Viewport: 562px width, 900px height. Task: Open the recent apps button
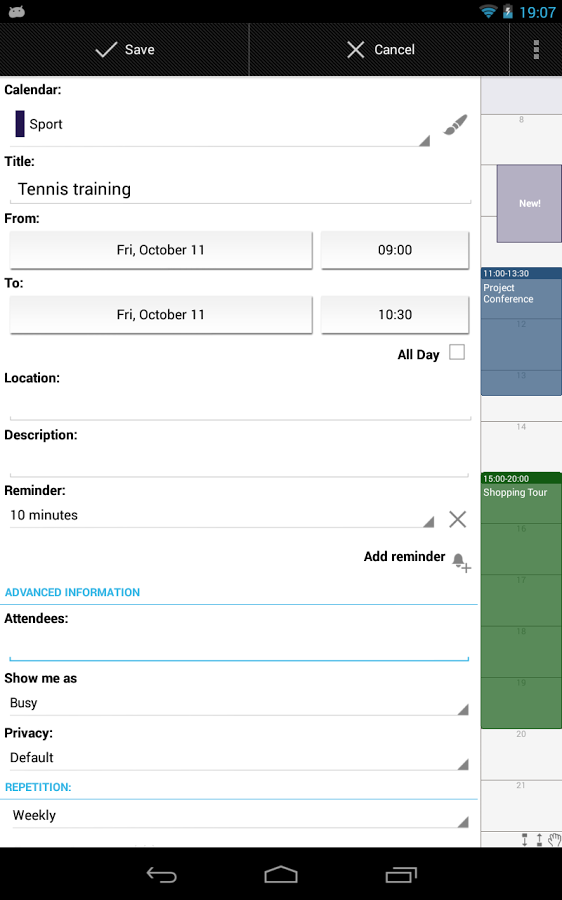401,875
